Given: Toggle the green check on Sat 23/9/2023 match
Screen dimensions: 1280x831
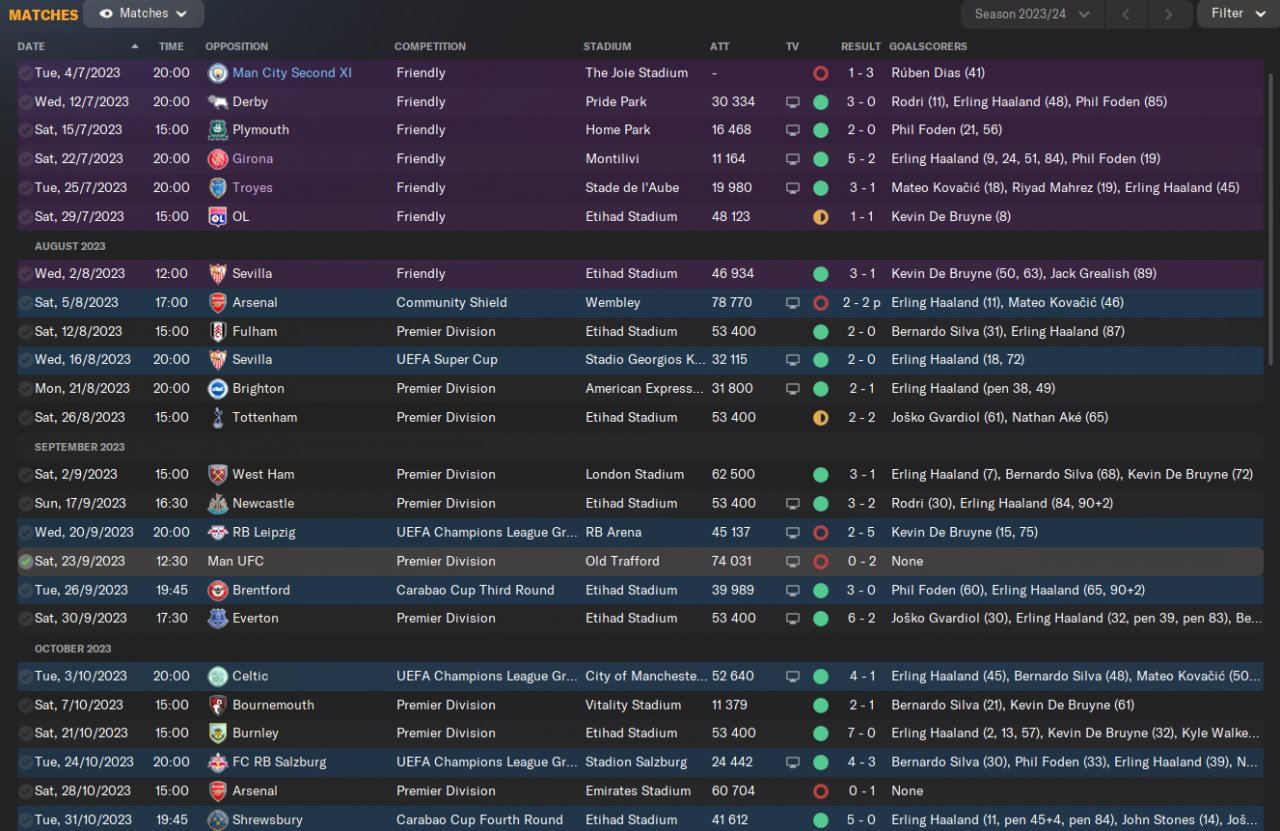Looking at the screenshot, I should [x=26, y=562].
